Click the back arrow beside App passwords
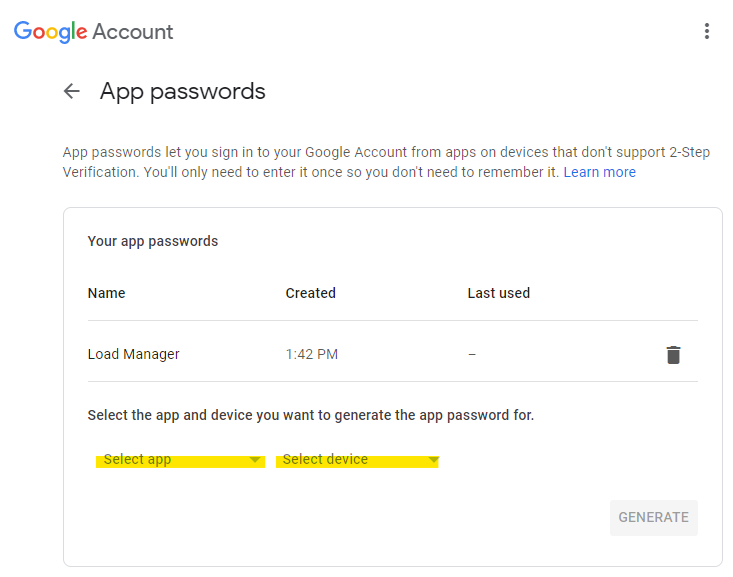 tap(72, 91)
